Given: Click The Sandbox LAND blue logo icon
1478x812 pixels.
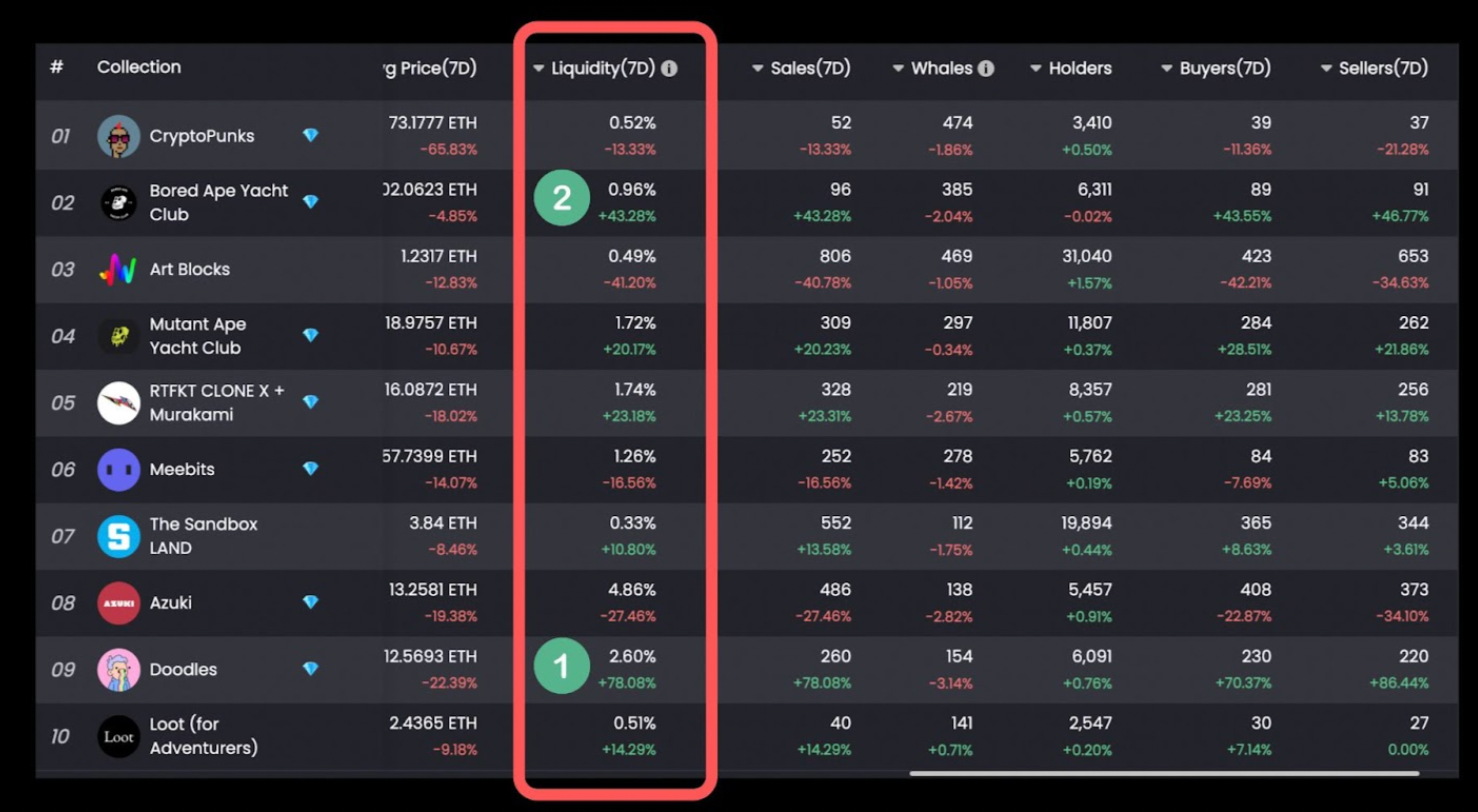Looking at the screenshot, I should point(119,536).
